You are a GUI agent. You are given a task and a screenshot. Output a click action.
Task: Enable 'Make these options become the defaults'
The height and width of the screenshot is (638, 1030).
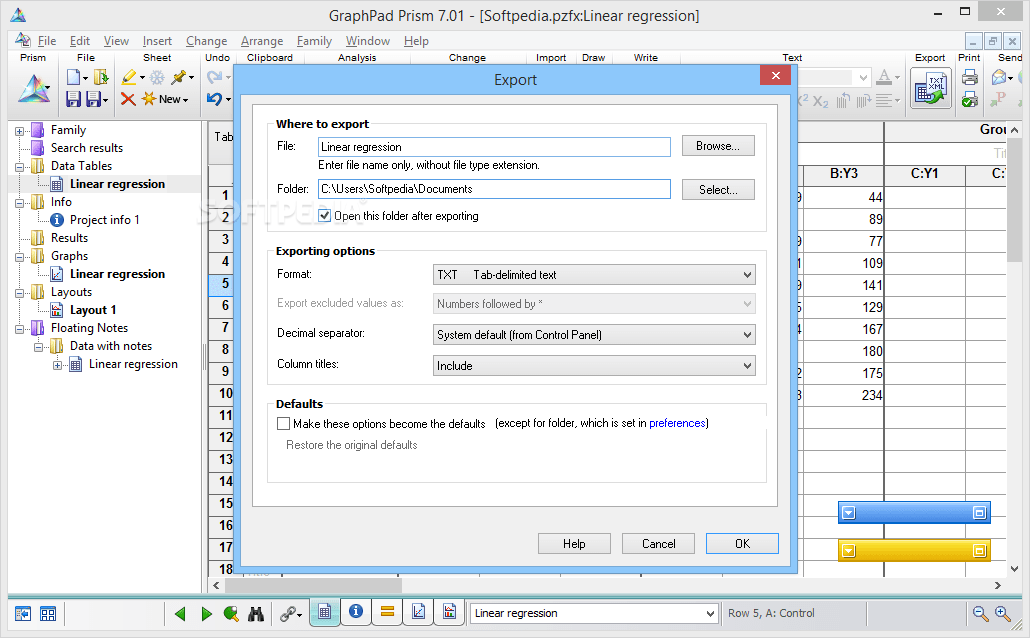click(283, 423)
